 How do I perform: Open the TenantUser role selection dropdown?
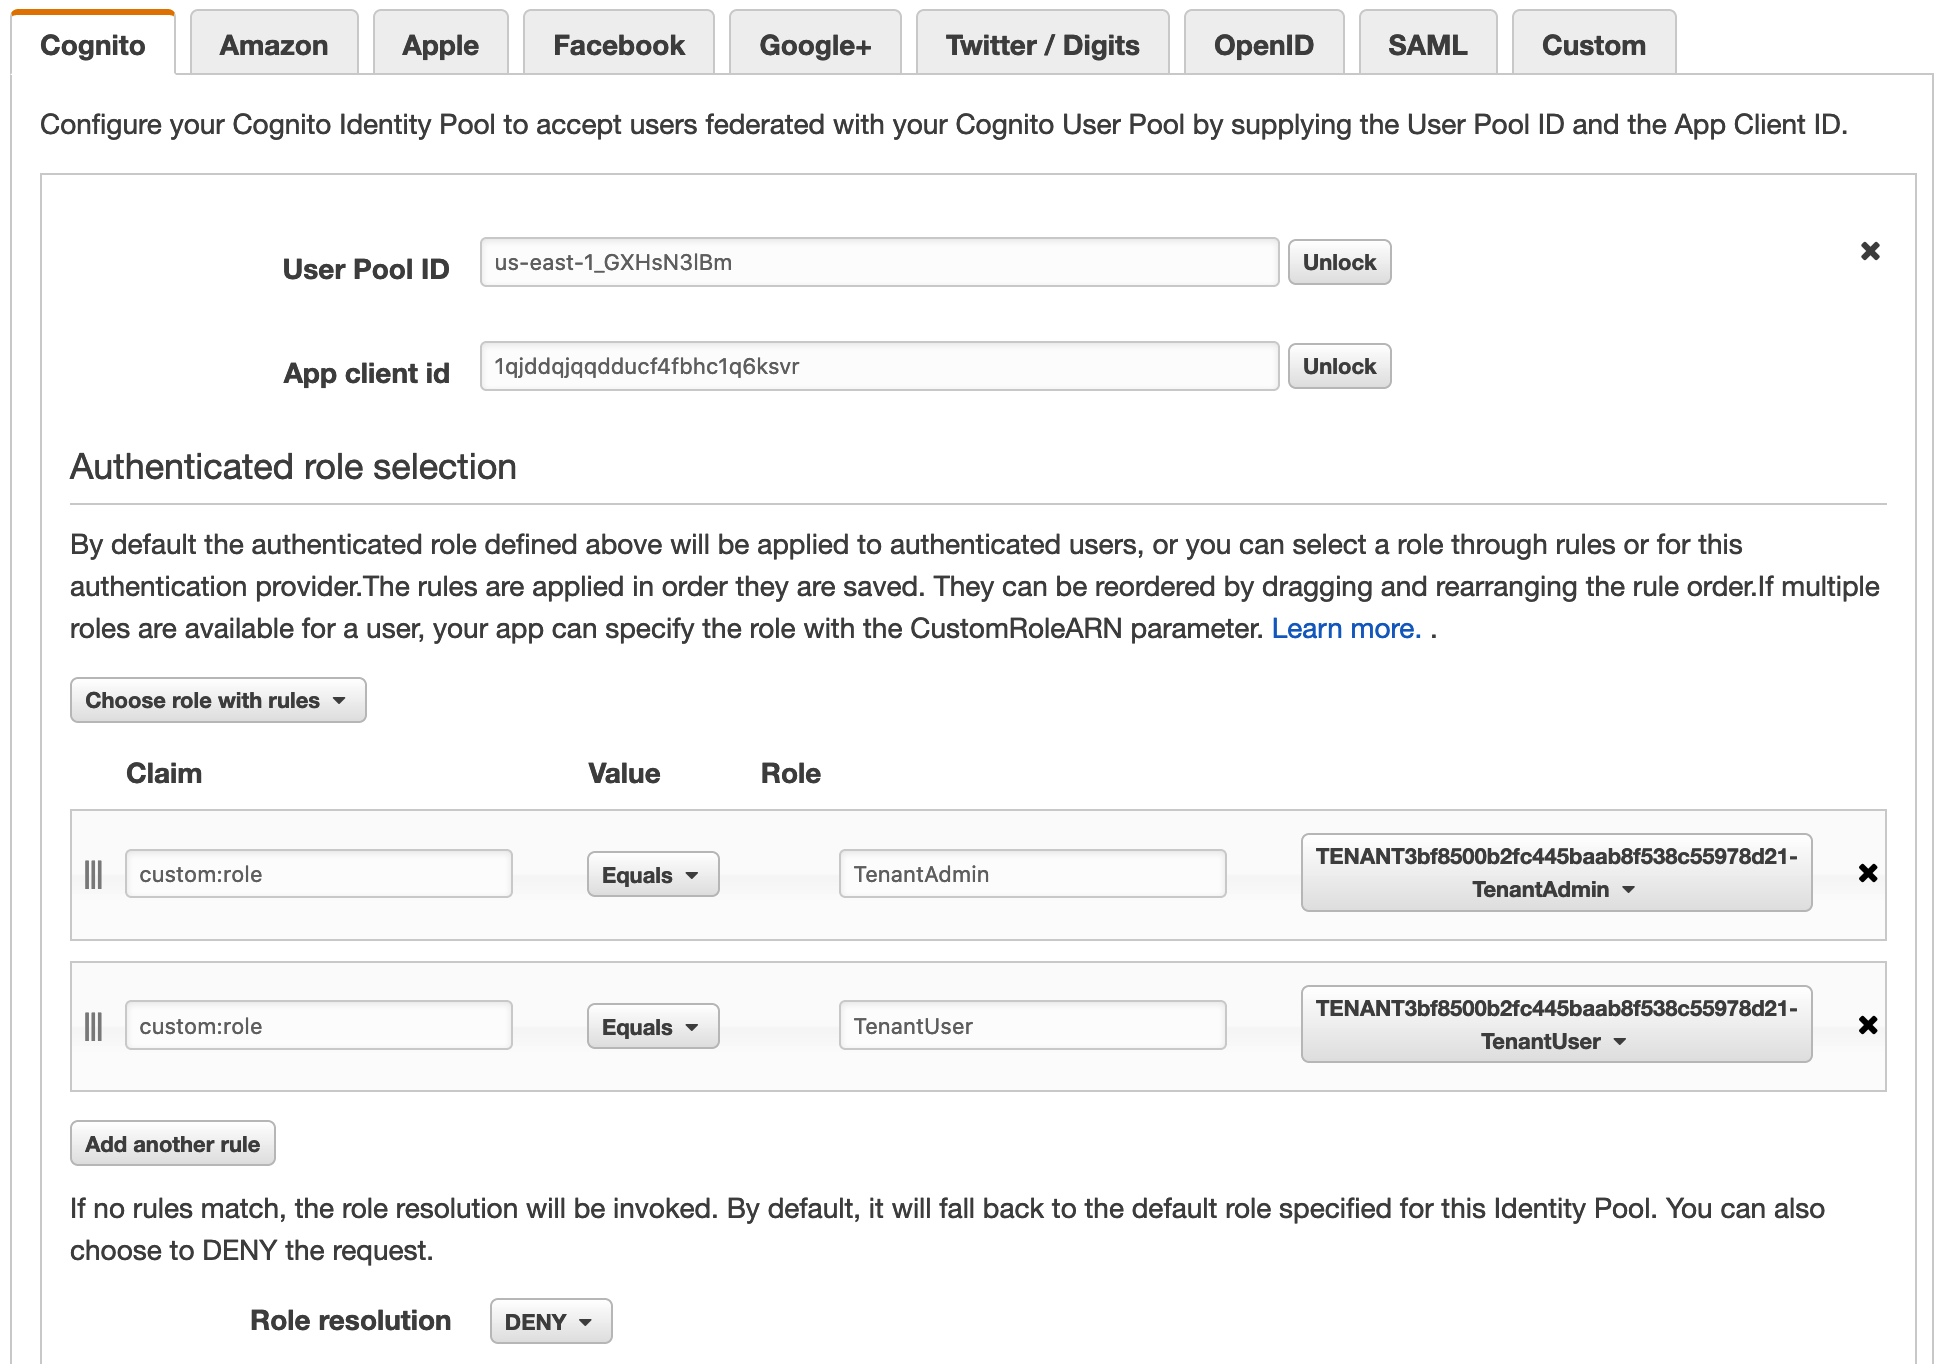pos(1556,1025)
